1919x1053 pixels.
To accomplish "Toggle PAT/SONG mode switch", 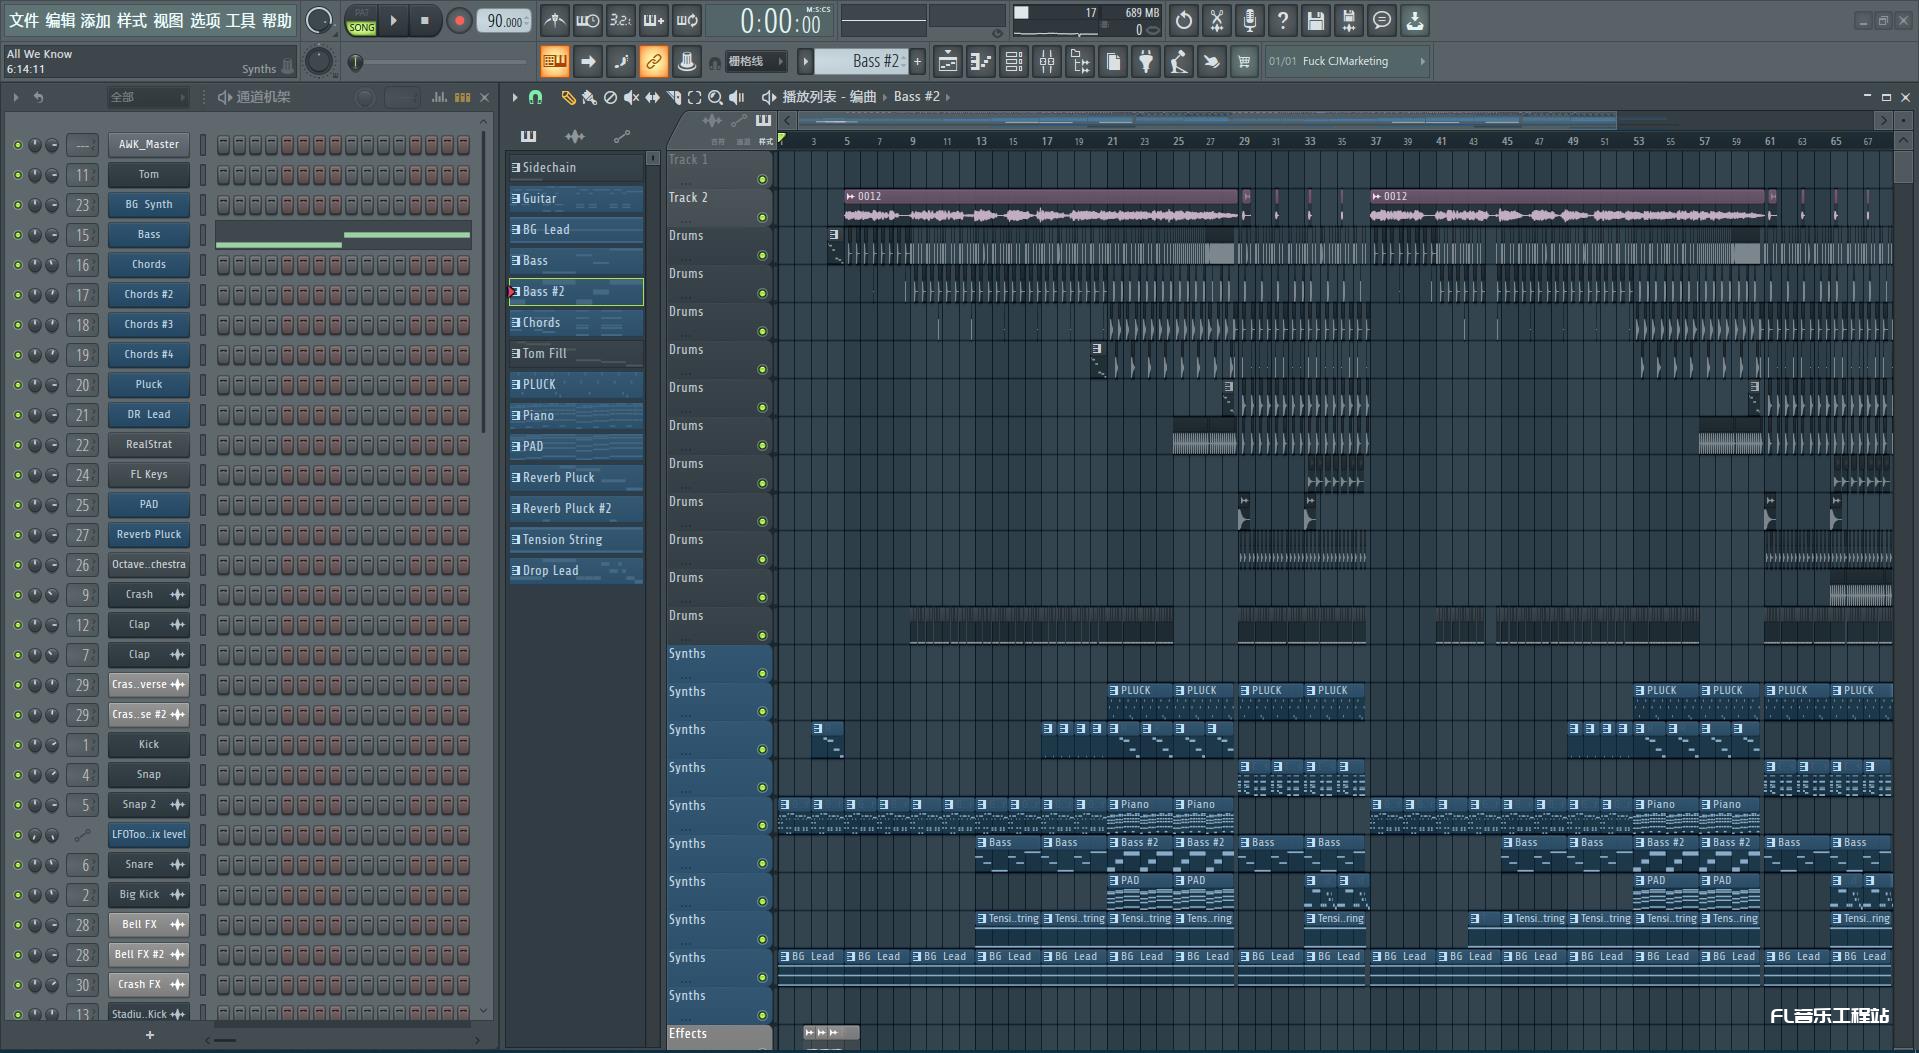I will [x=361, y=21].
